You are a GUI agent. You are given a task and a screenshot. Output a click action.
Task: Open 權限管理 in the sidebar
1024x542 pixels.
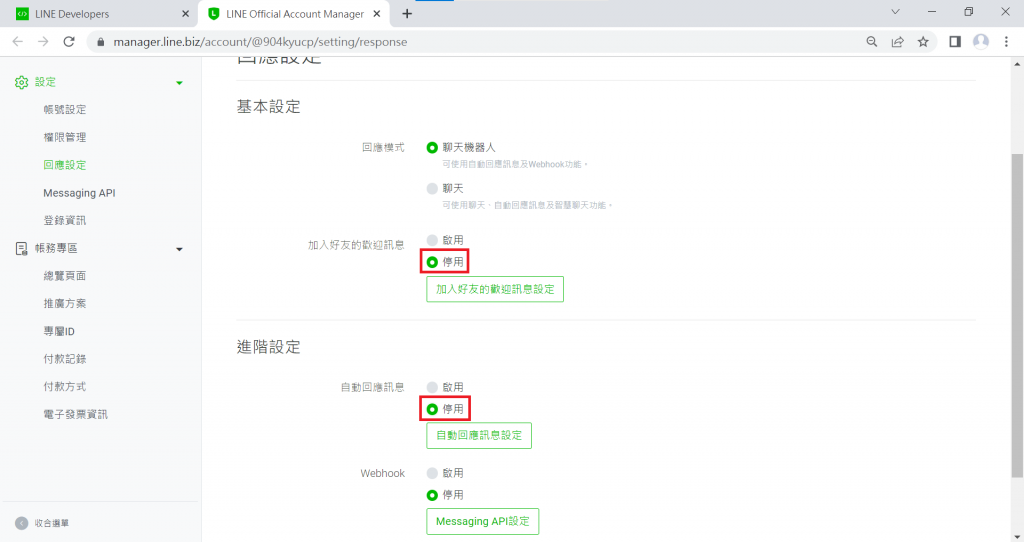tap(65, 137)
